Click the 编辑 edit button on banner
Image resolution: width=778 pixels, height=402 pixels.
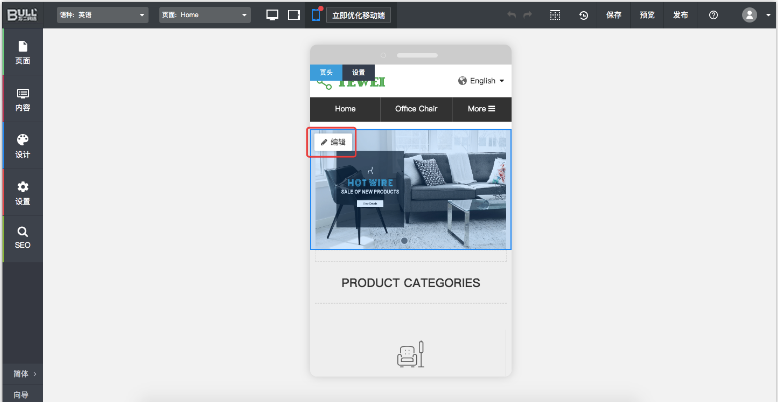[333, 142]
